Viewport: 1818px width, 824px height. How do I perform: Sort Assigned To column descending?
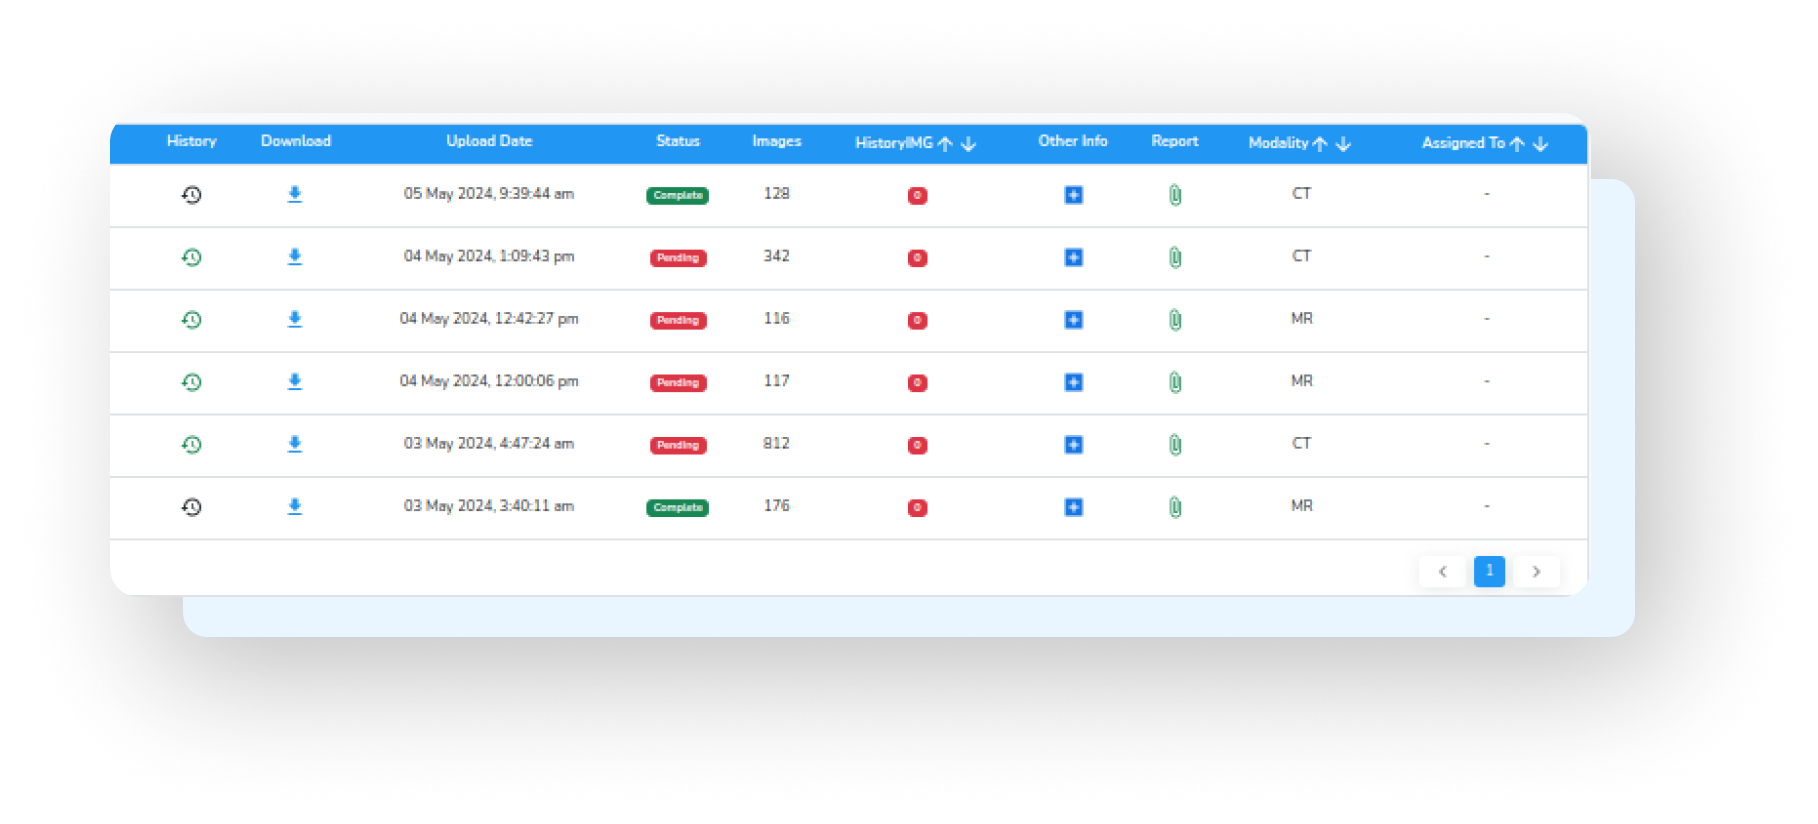(x=1540, y=144)
